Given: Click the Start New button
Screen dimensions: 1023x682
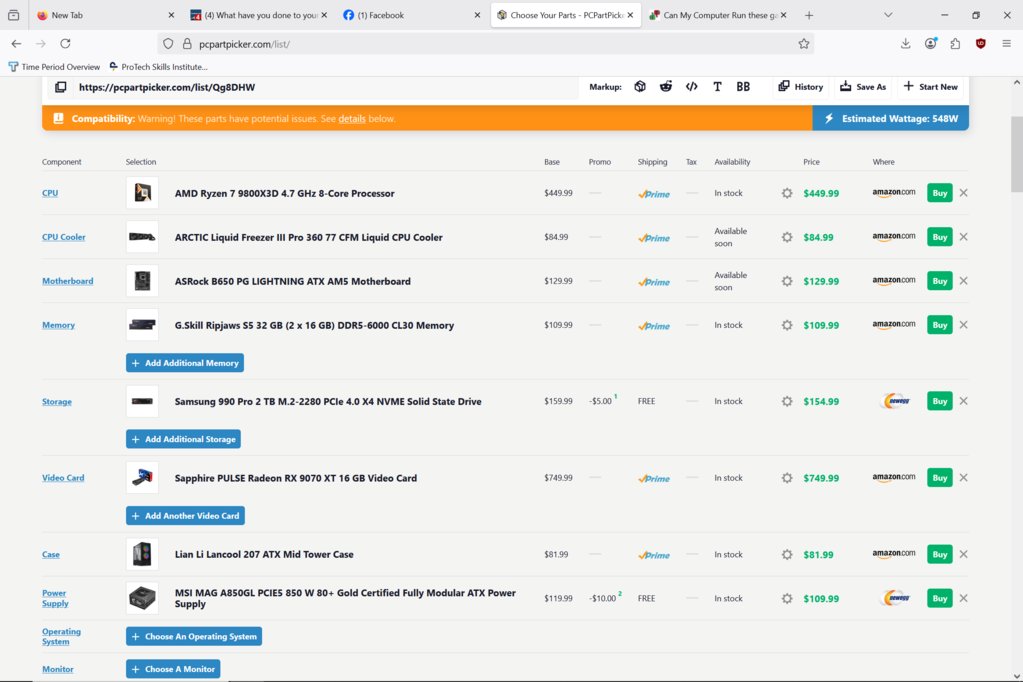Looking at the screenshot, I should [x=930, y=87].
